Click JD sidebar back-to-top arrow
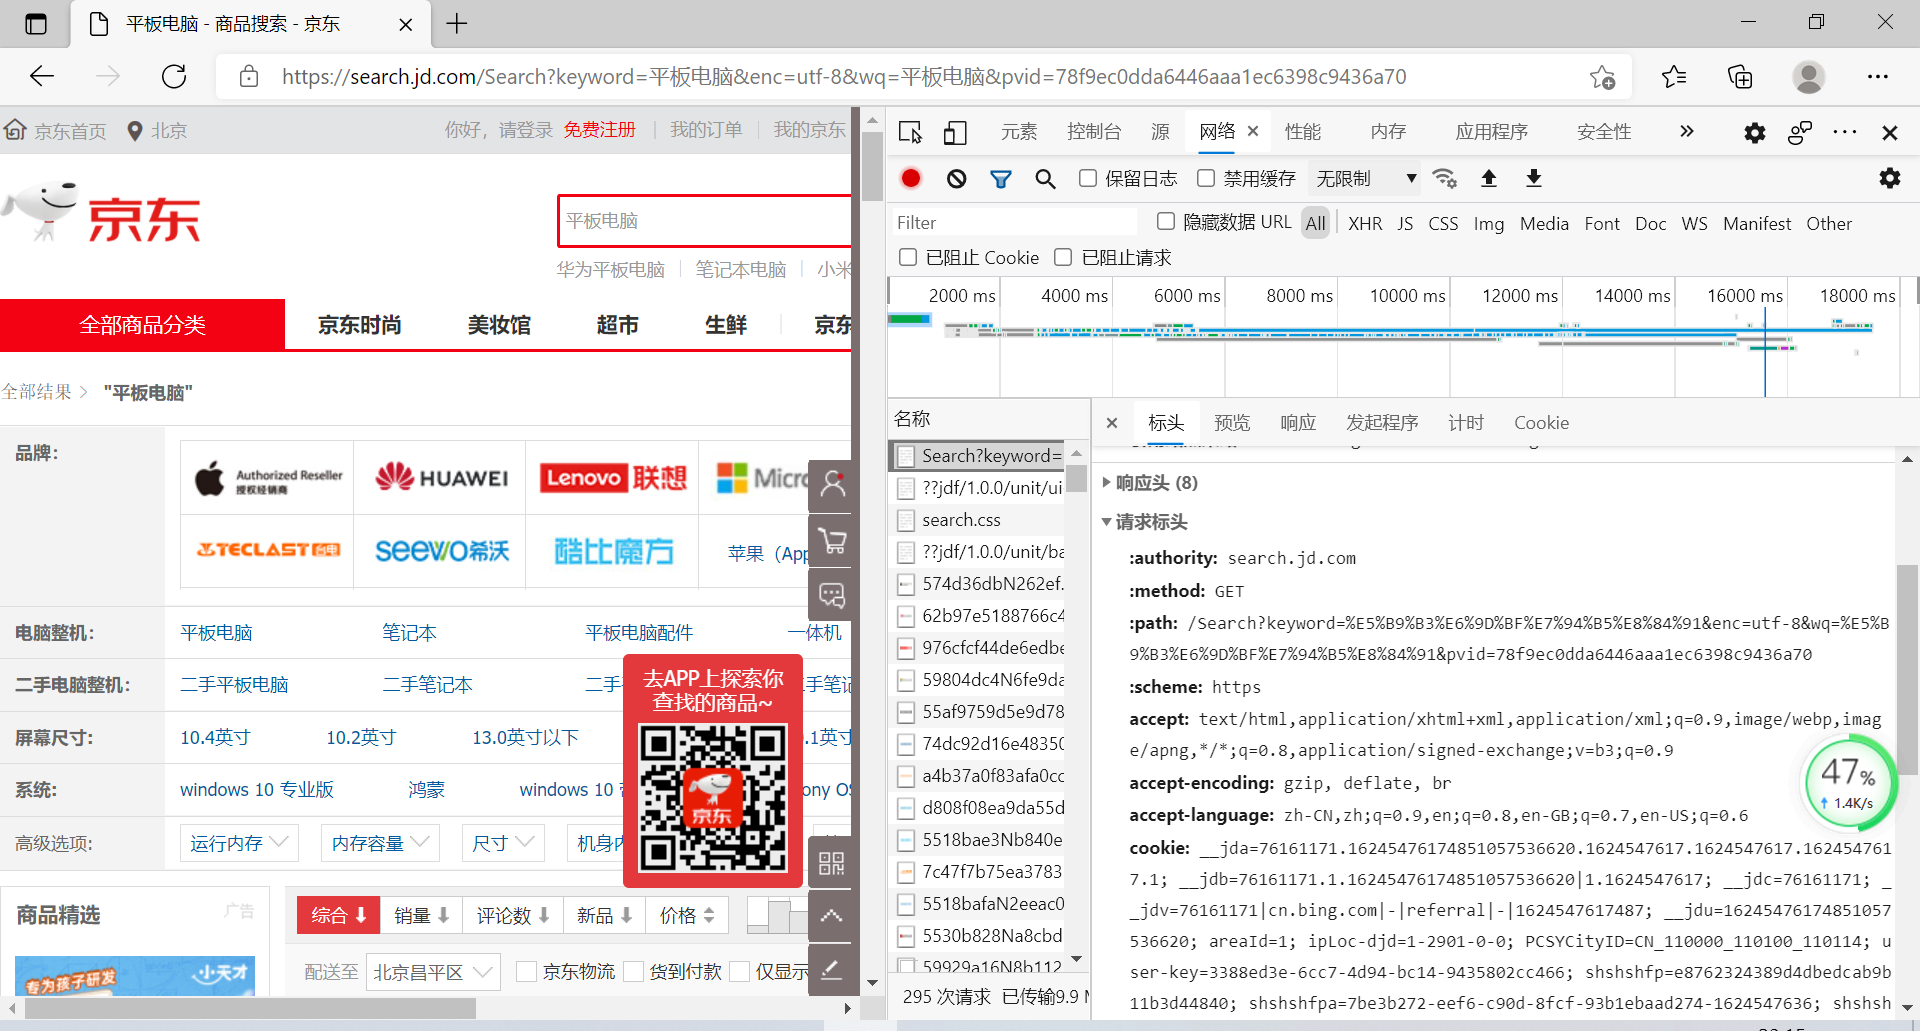Screen dimensions: 1920x1031 click(832, 915)
